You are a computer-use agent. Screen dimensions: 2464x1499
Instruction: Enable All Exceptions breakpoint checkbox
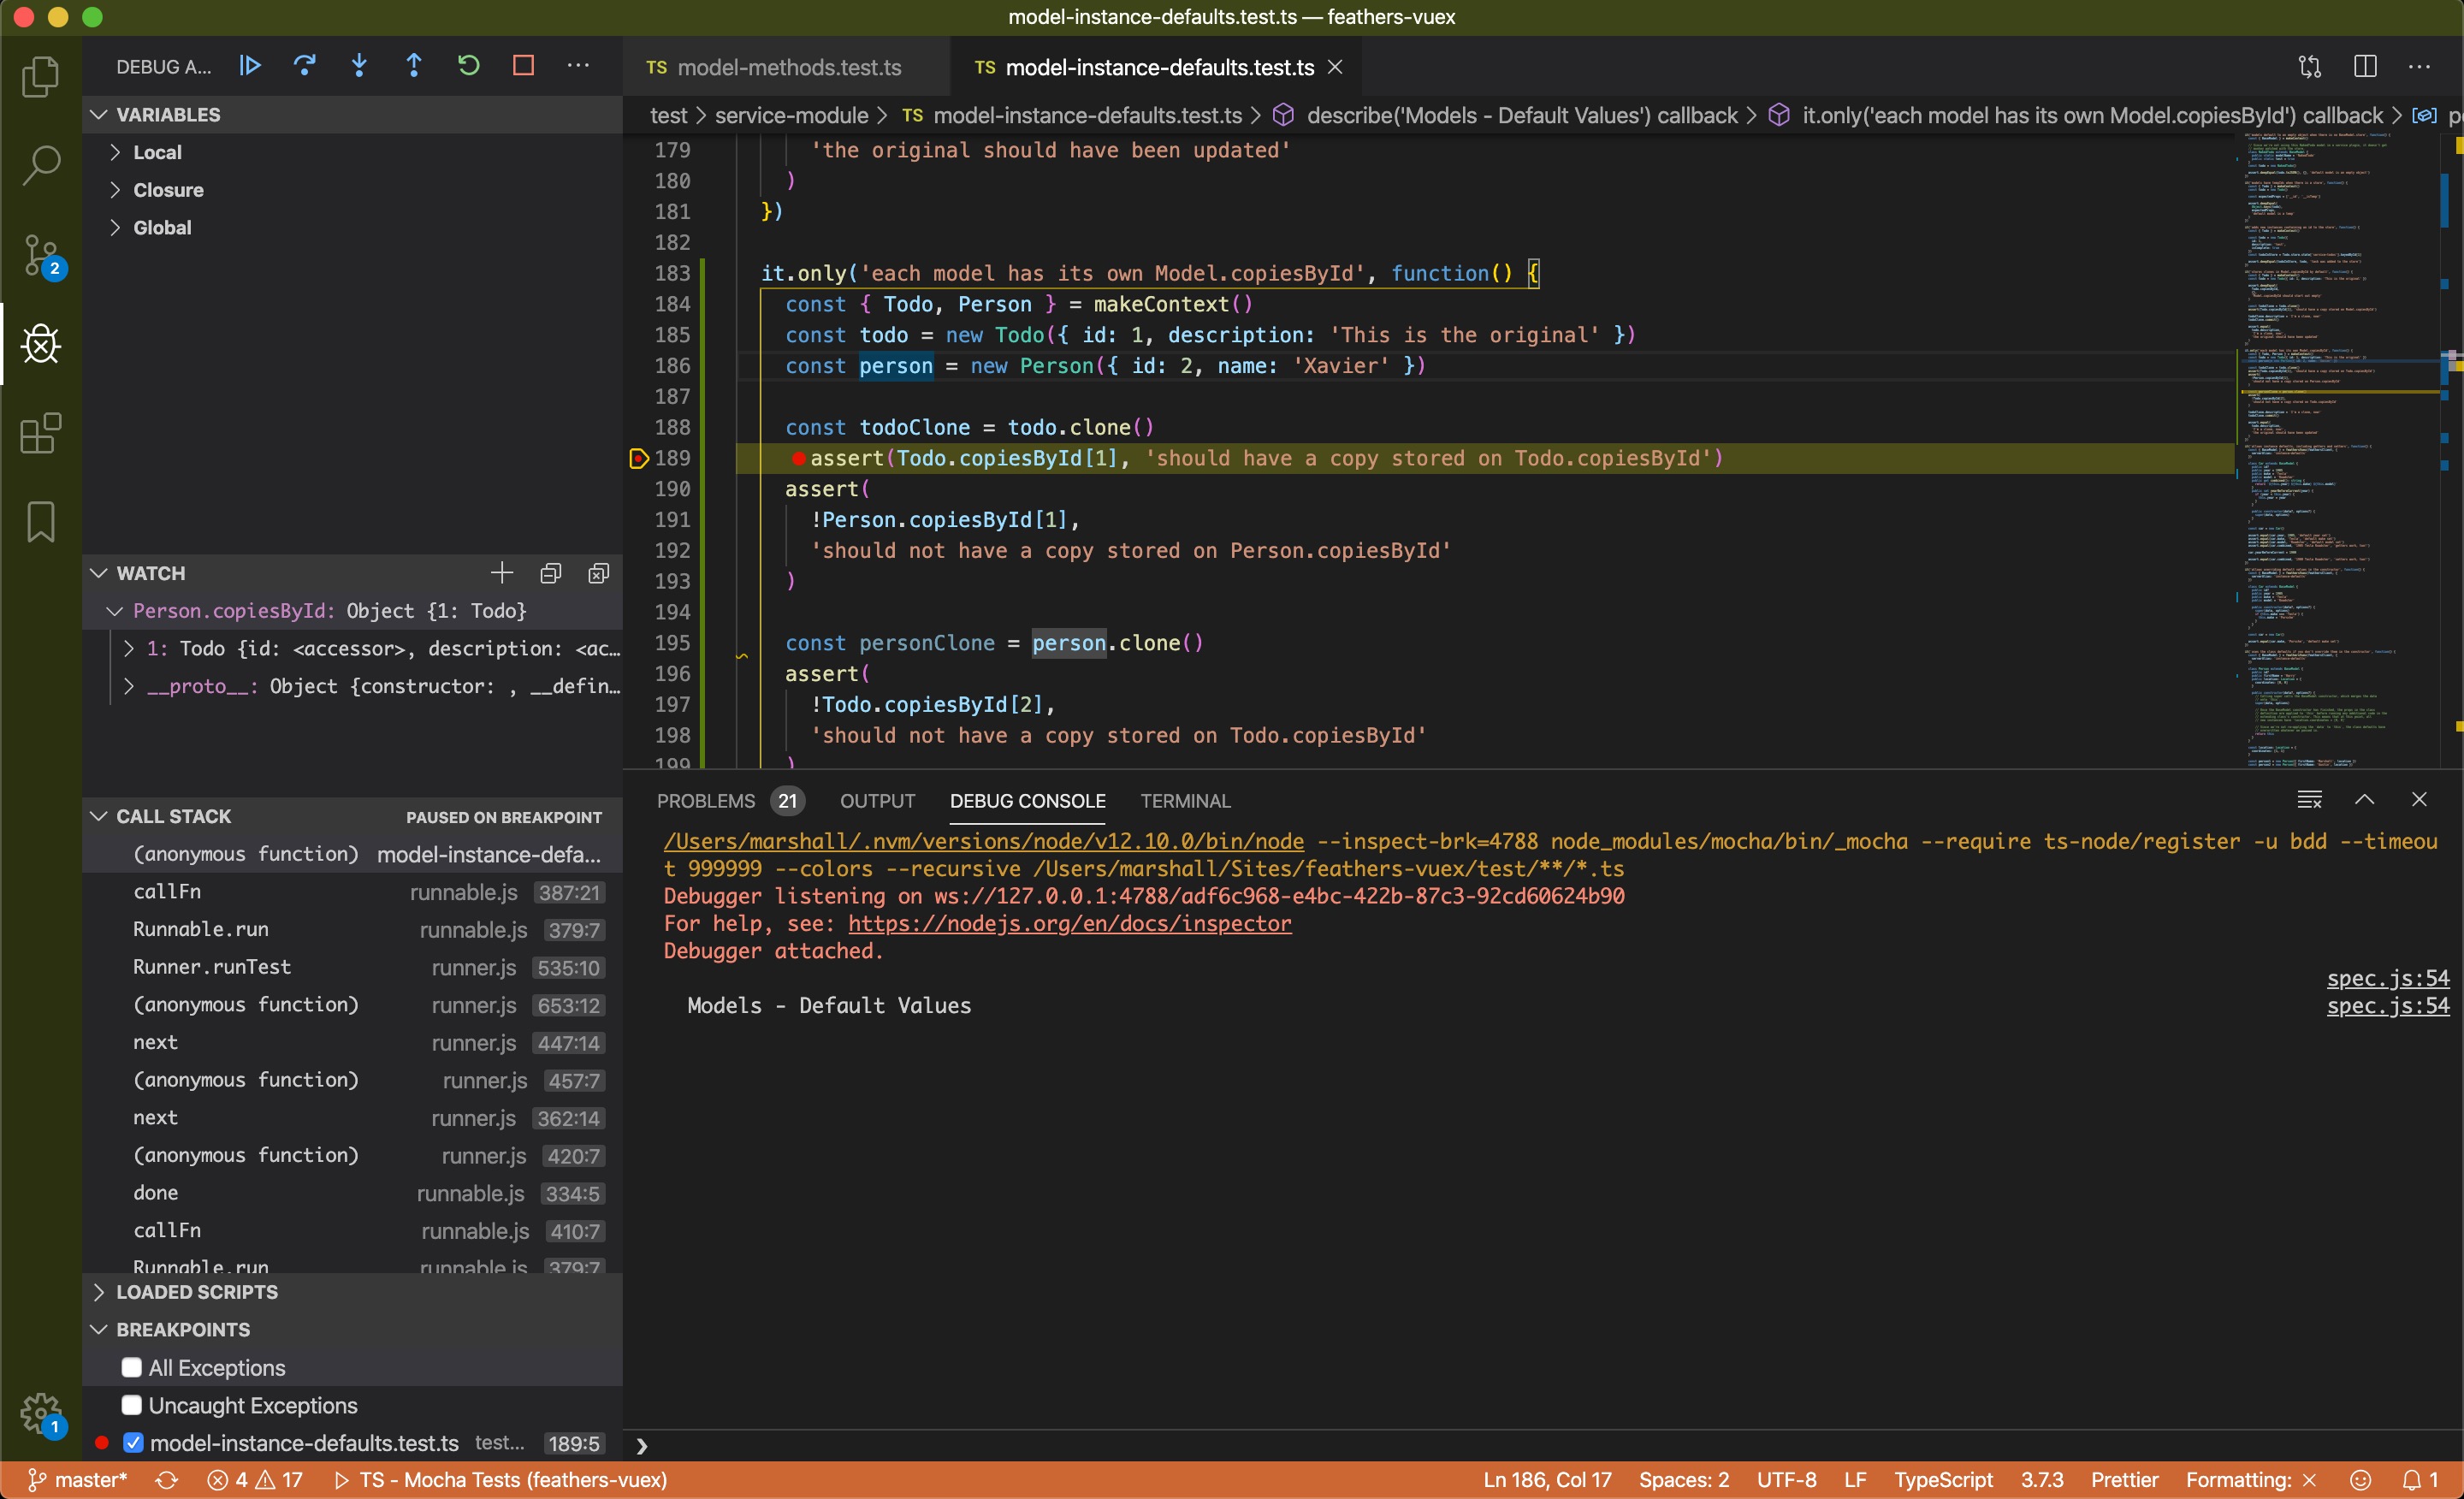click(x=131, y=1367)
